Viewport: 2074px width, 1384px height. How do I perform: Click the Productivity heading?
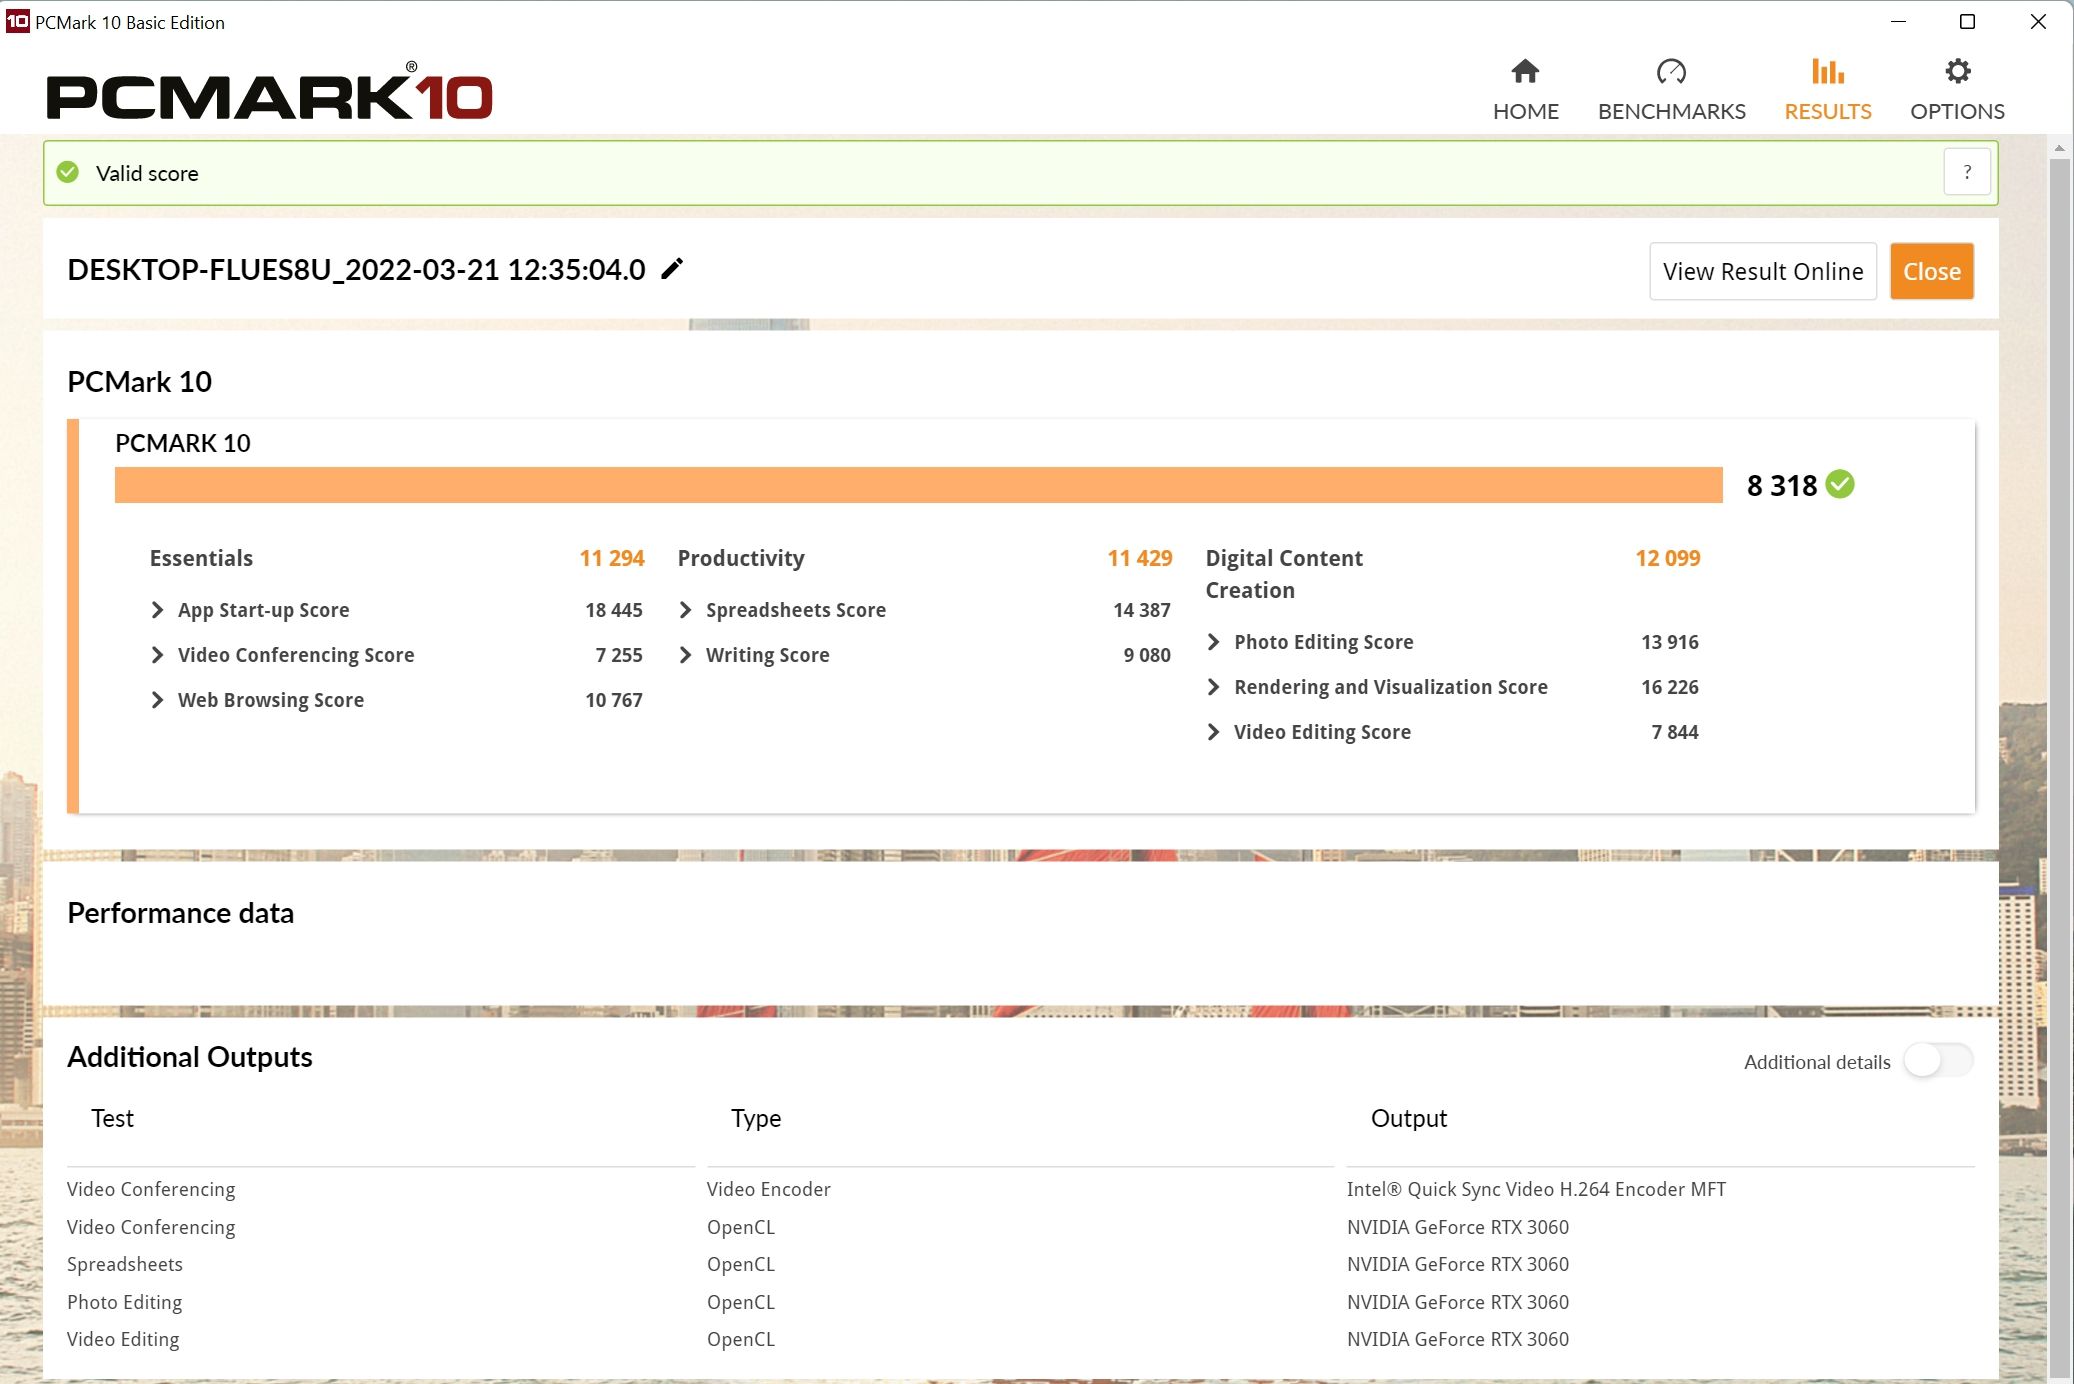(x=741, y=558)
